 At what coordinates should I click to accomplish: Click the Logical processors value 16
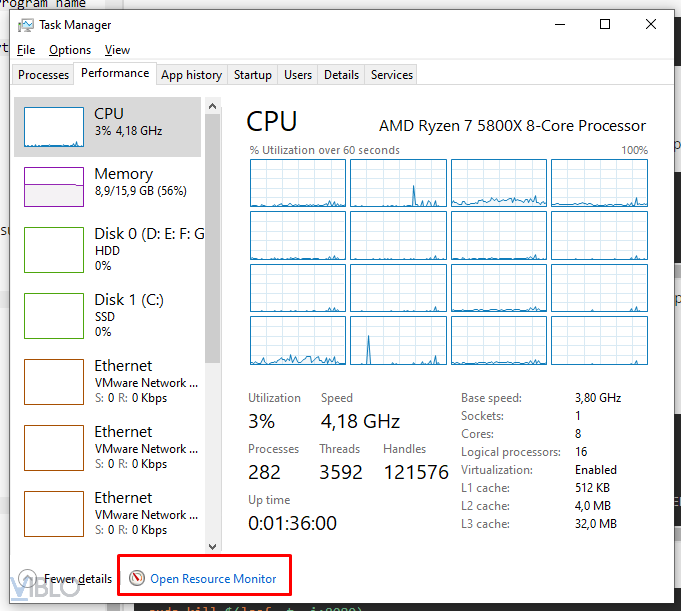pyautogui.click(x=581, y=452)
